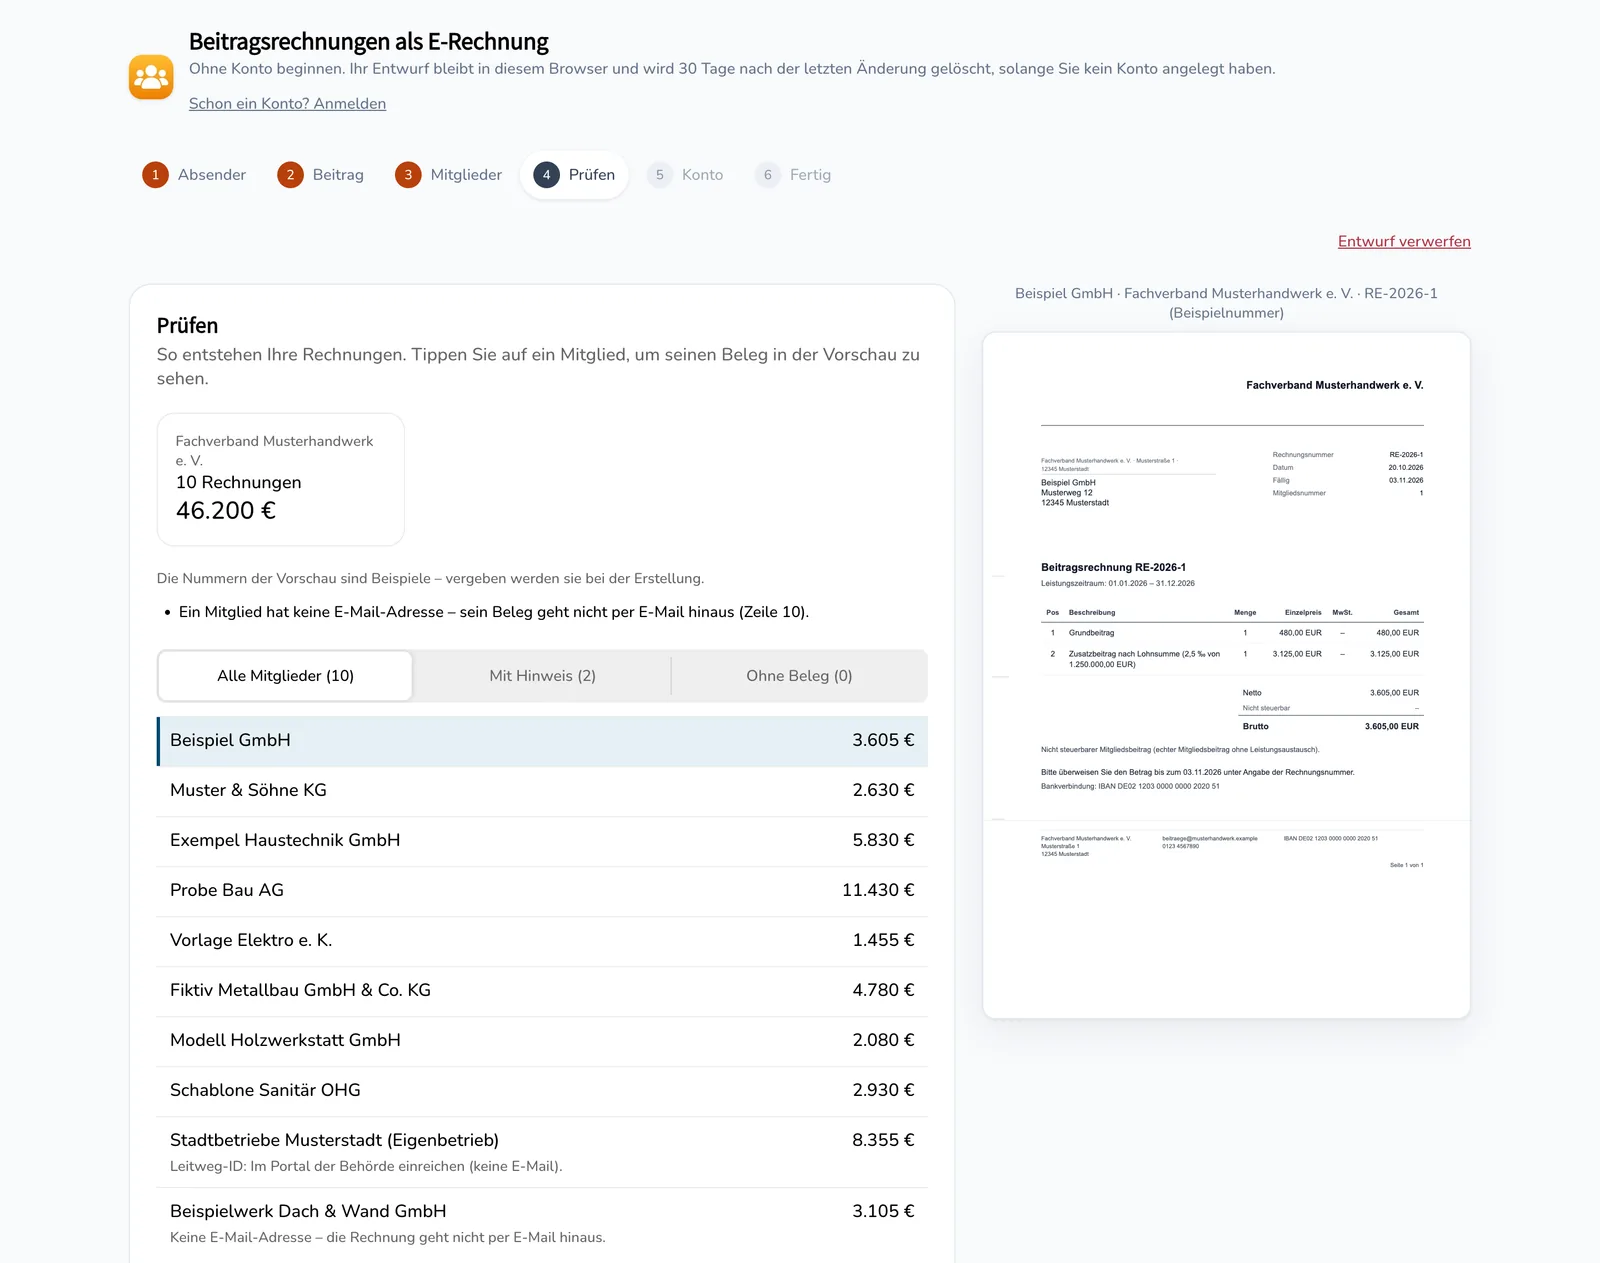The width and height of the screenshot is (1600, 1263).
Task: Show invoice for Probe Bau AG
Action: (542, 891)
